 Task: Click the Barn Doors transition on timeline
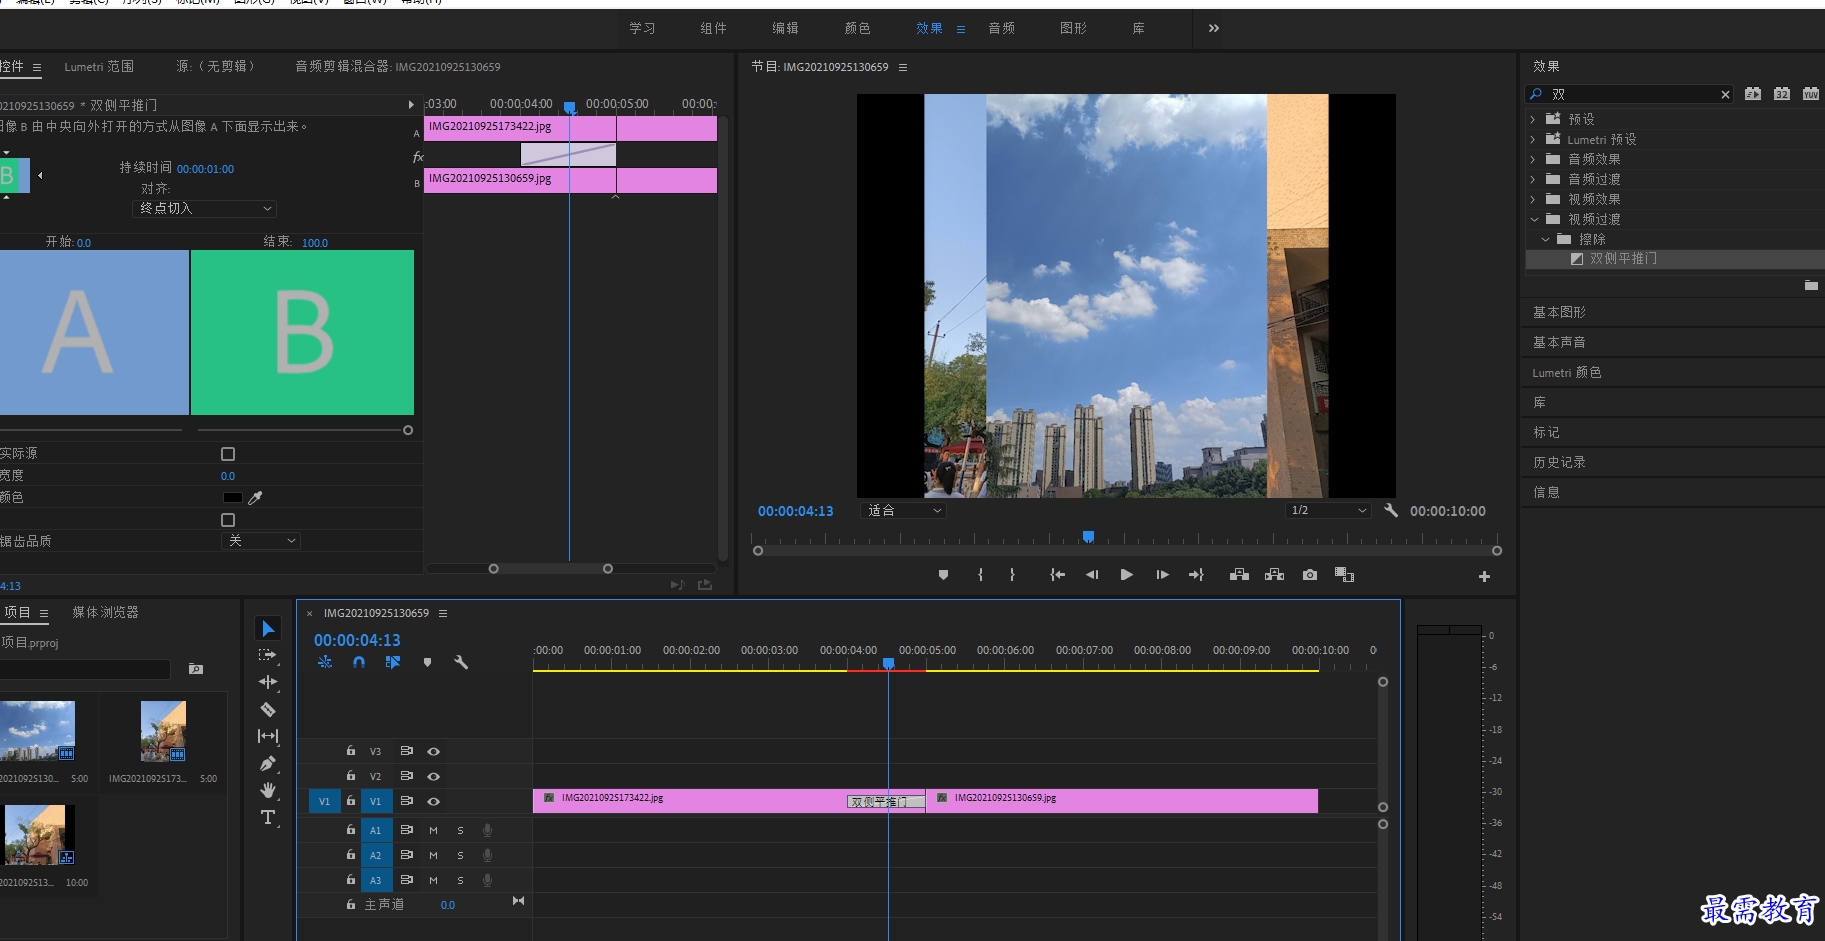point(886,802)
